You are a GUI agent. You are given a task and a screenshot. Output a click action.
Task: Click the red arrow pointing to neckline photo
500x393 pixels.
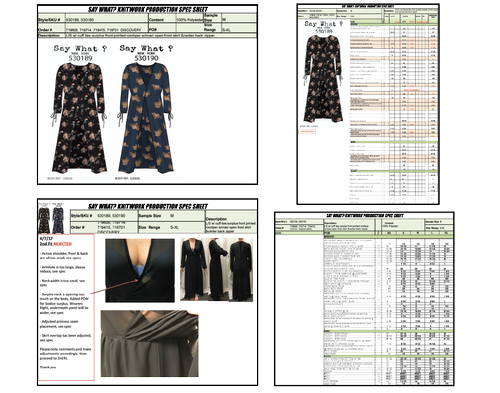tap(115, 286)
